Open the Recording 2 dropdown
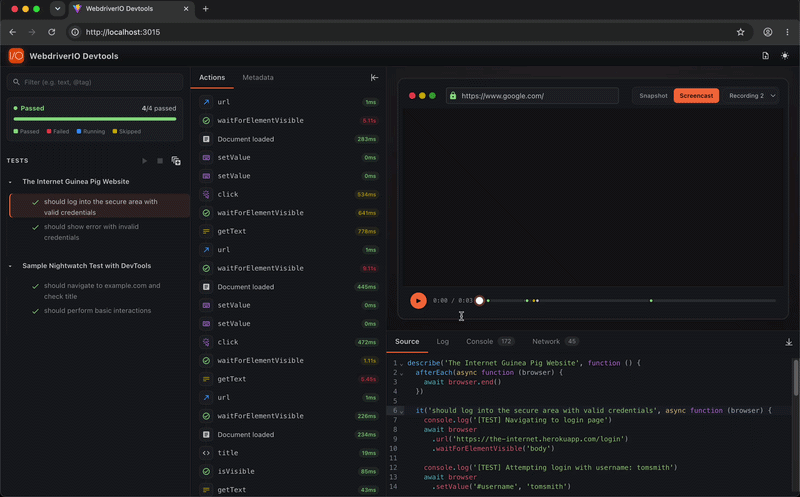Image resolution: width=800 pixels, height=497 pixels. tap(752, 95)
